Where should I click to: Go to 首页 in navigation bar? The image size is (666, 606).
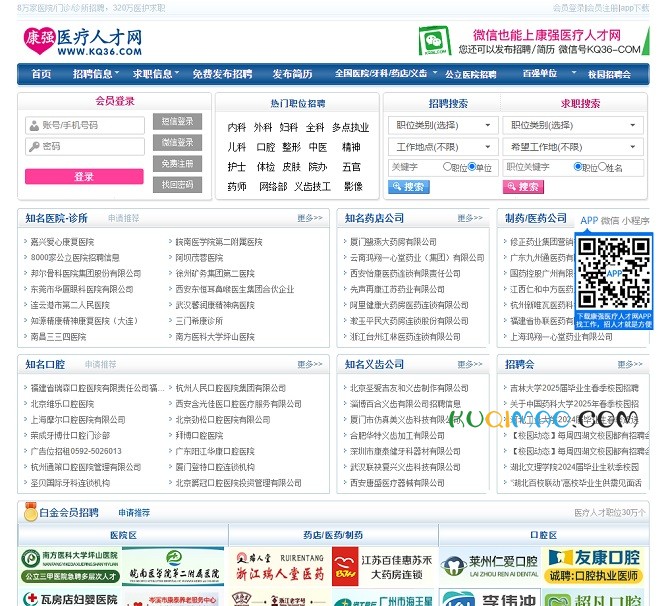pos(41,74)
